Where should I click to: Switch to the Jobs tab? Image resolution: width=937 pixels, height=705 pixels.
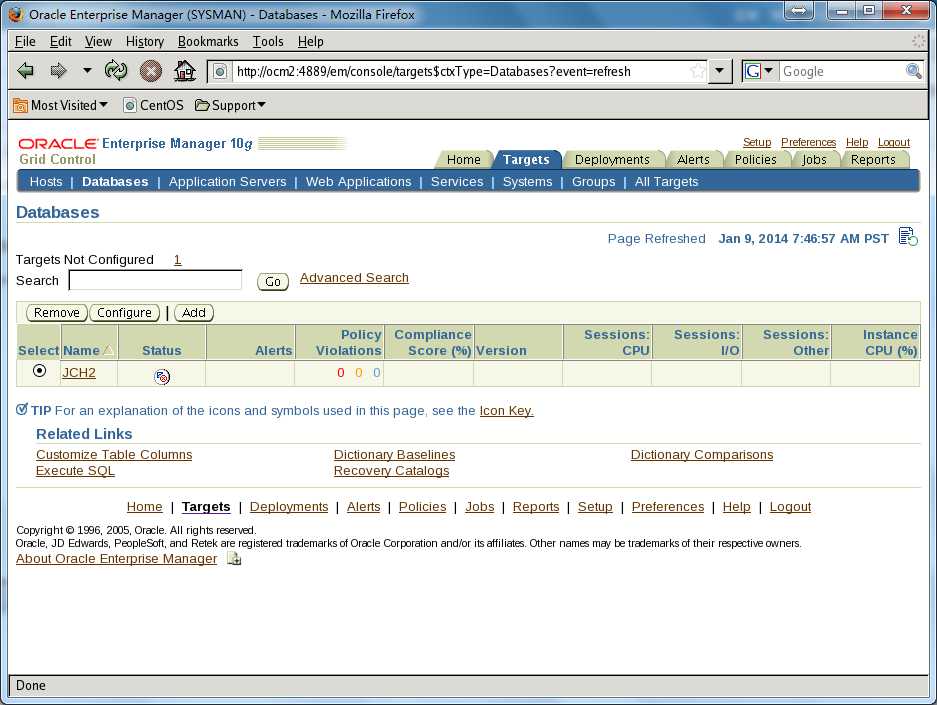click(814, 160)
